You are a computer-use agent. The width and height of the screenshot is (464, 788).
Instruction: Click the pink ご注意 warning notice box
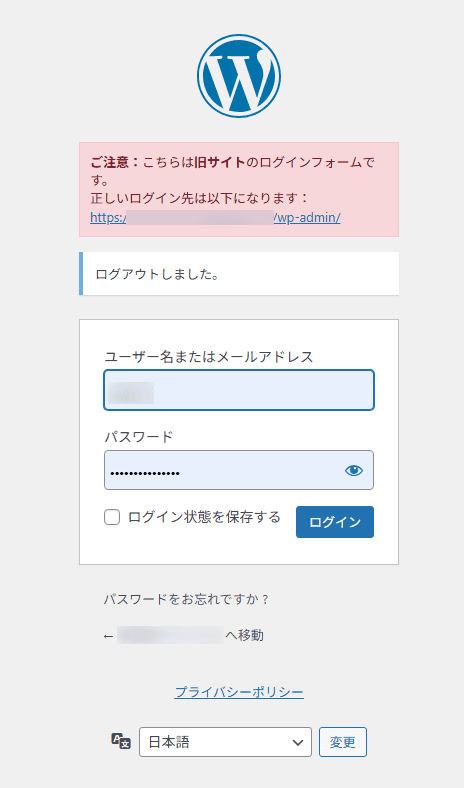[x=239, y=189]
